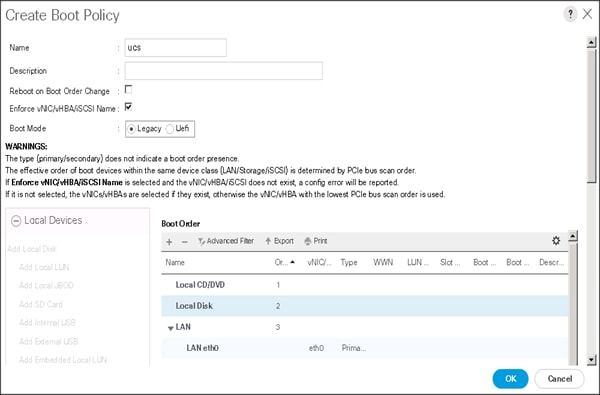600x395 pixels.
Task: Click the vNIC column header
Action: [319, 263]
